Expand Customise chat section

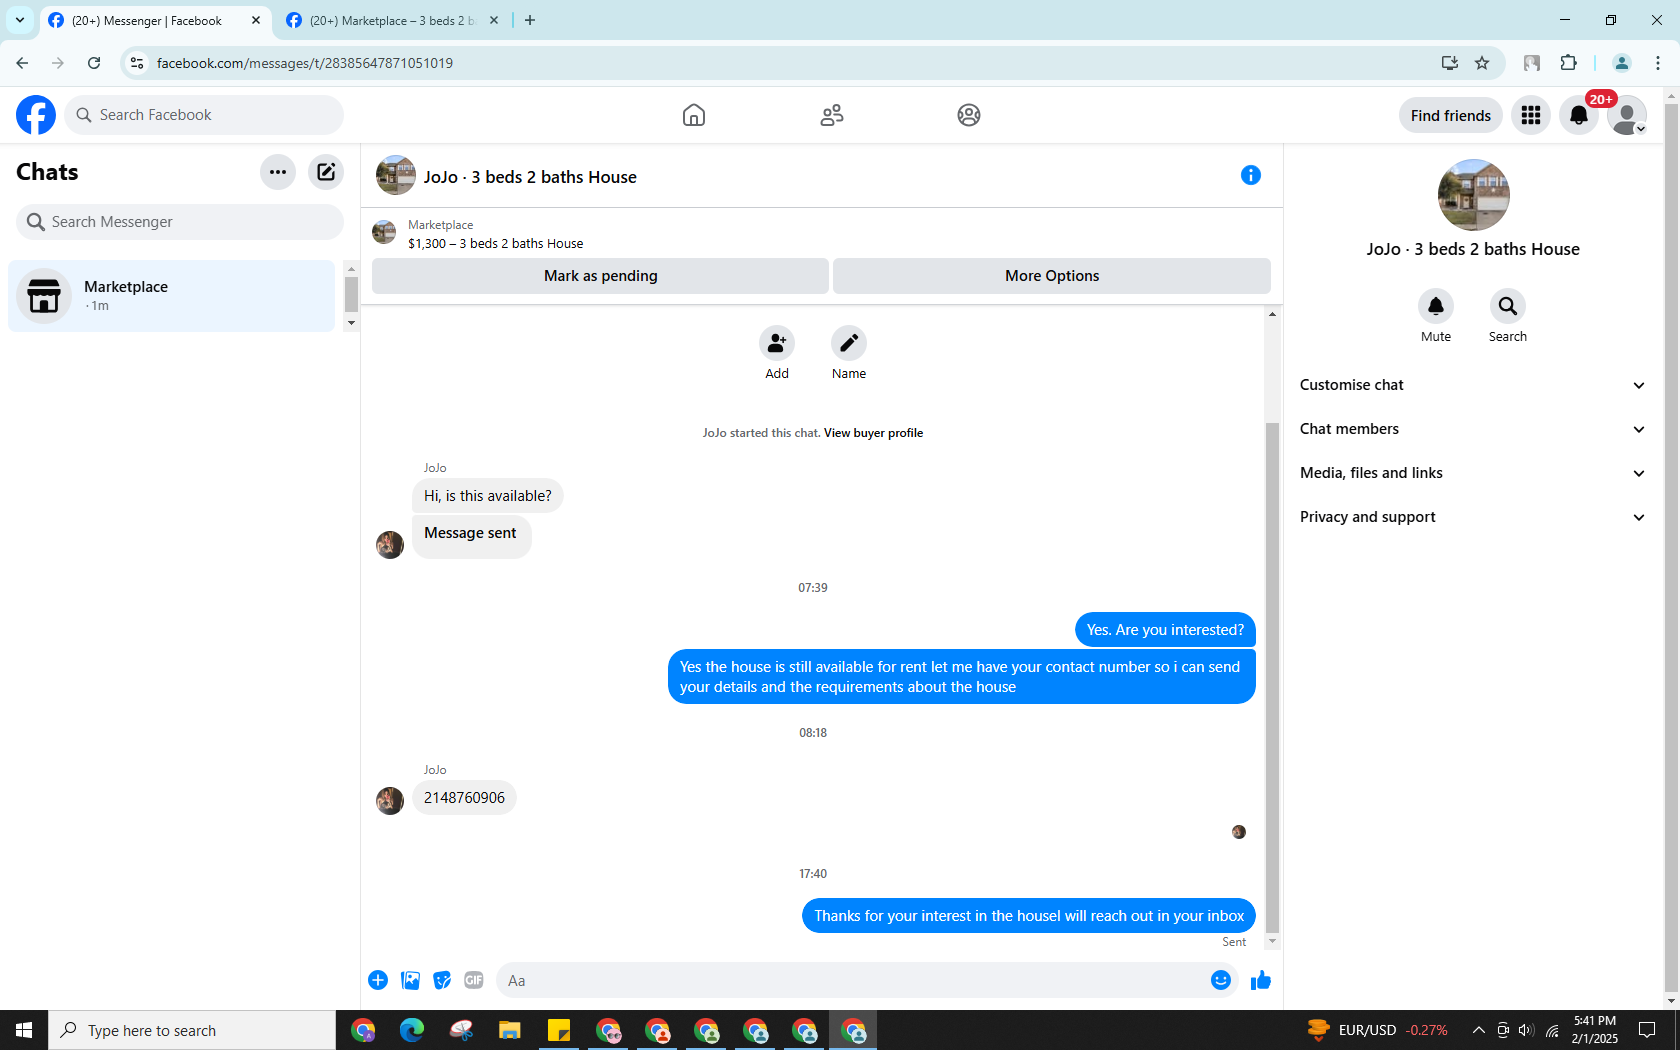click(1473, 385)
